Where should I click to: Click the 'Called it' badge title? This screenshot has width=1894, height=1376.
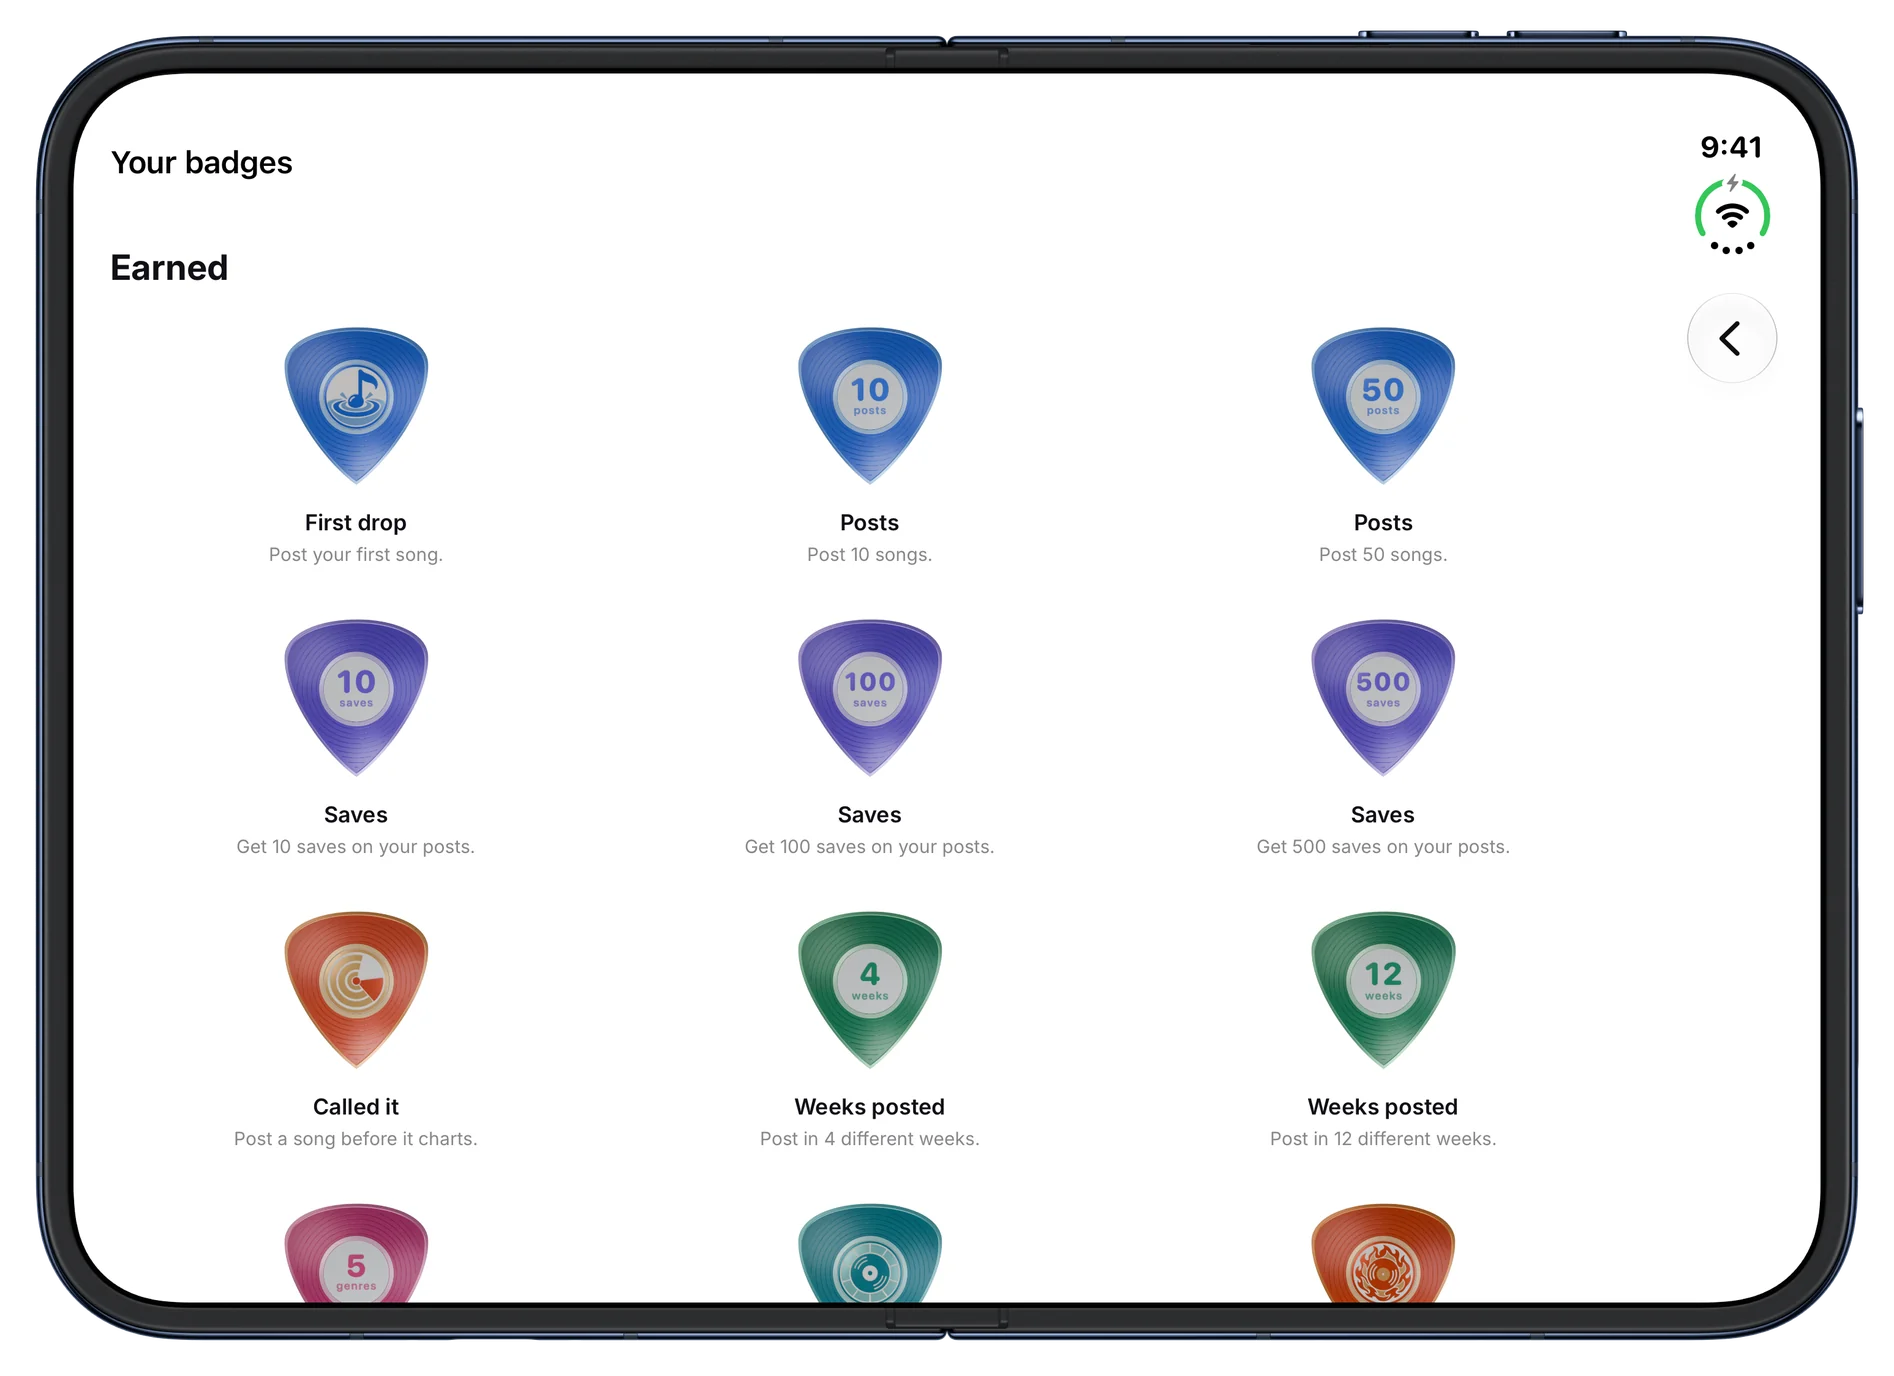click(x=356, y=1106)
